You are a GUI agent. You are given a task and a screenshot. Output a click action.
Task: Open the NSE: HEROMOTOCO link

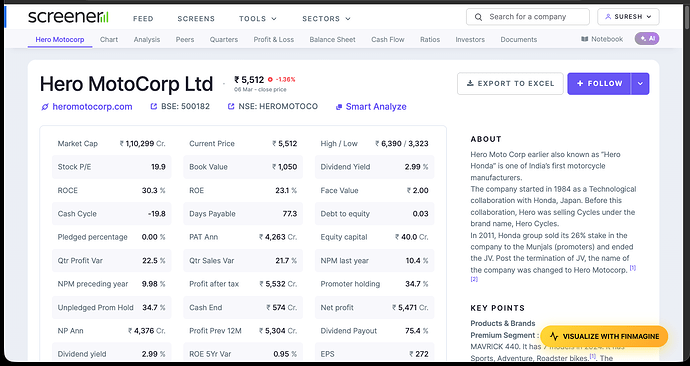[278, 106]
